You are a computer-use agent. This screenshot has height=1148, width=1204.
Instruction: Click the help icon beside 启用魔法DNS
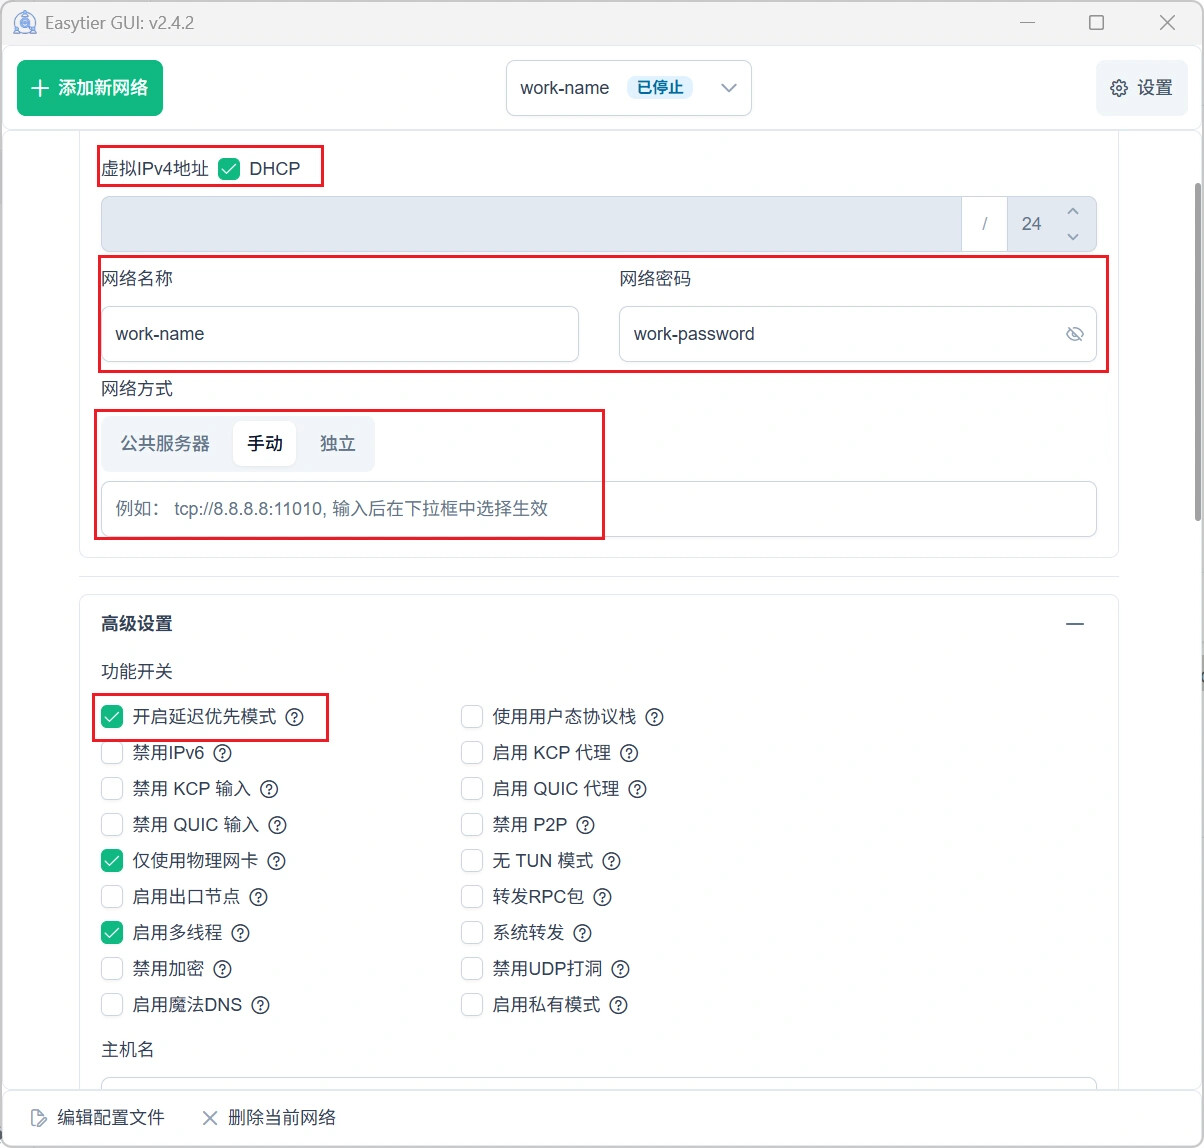tap(261, 1005)
